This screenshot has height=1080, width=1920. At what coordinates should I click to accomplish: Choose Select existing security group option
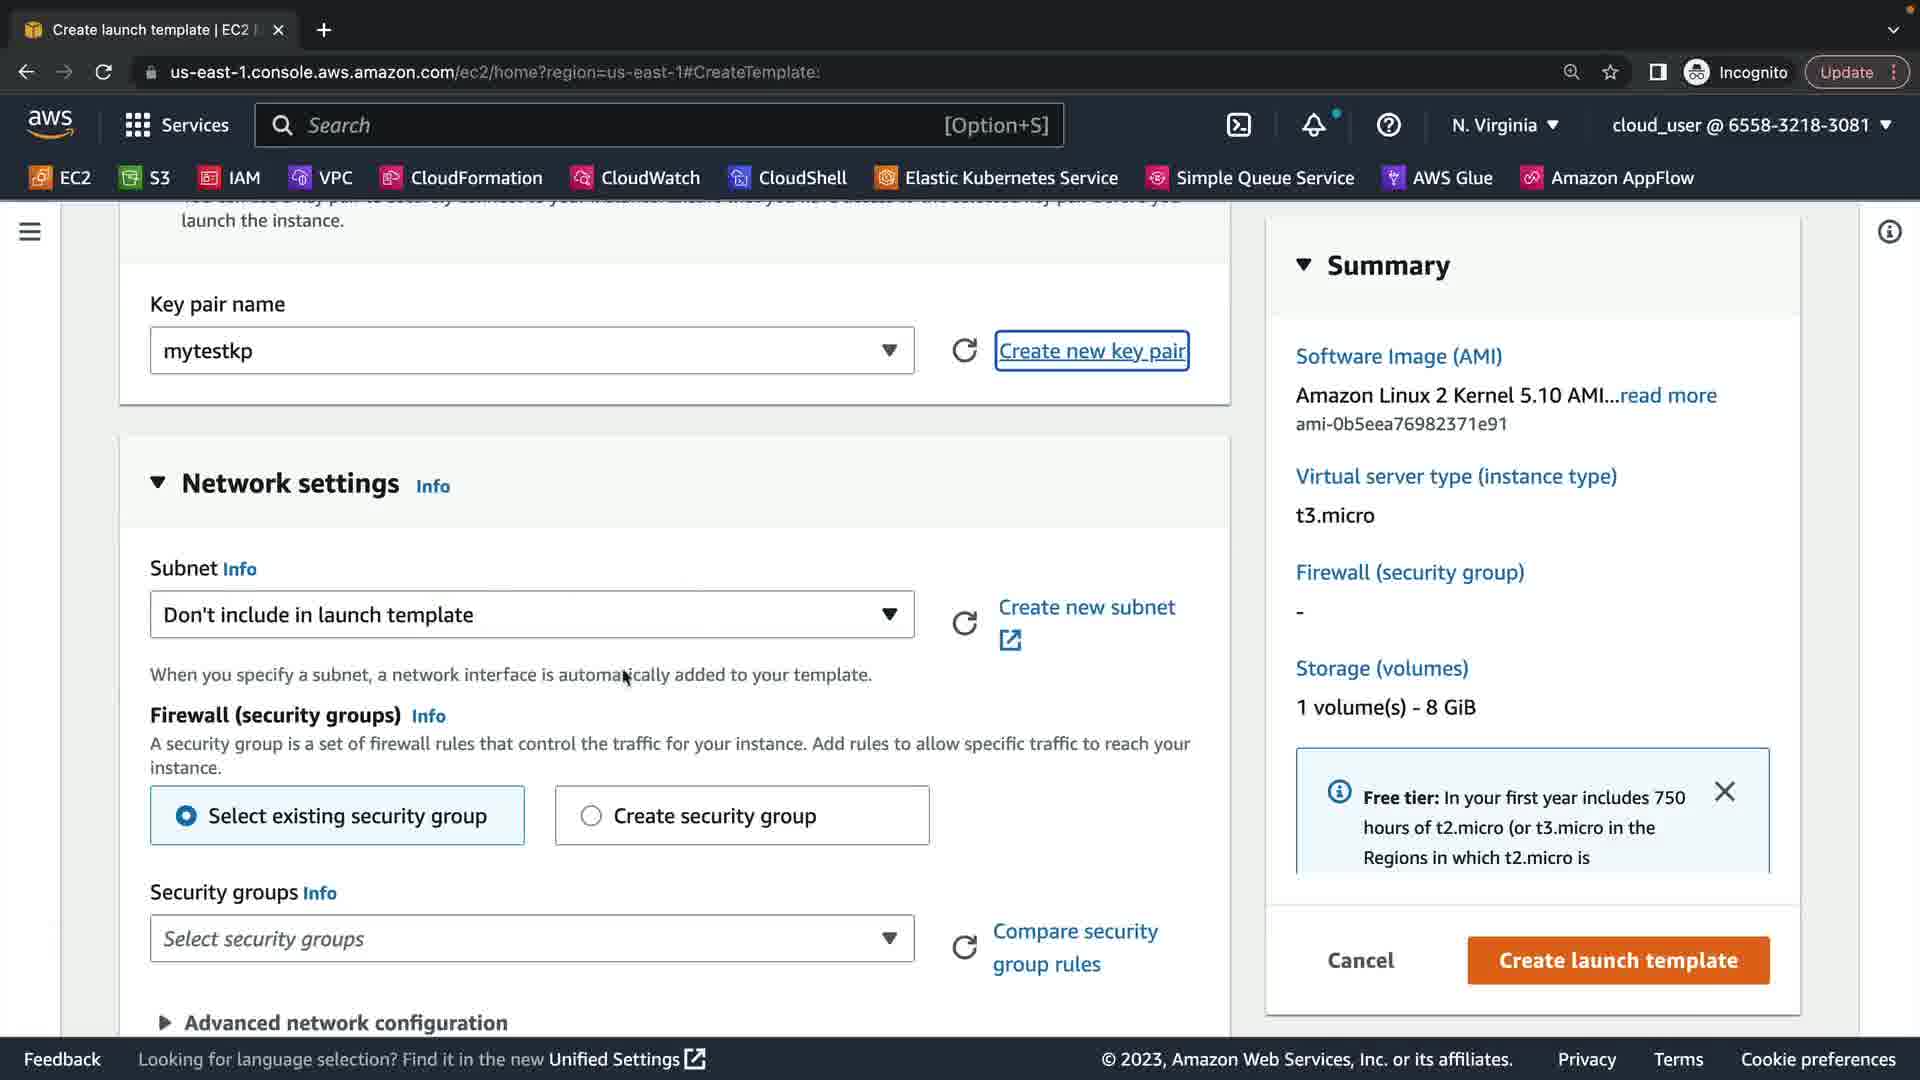coord(337,816)
